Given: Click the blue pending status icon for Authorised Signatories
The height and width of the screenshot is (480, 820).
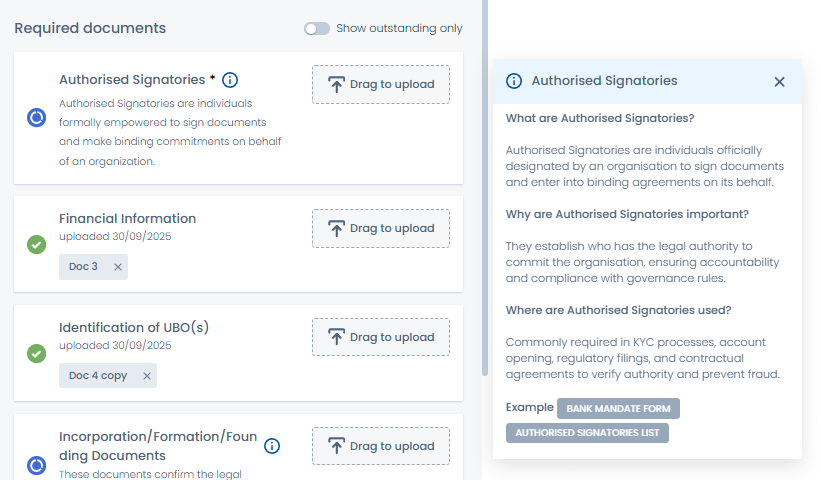Looking at the screenshot, I should click(36, 118).
